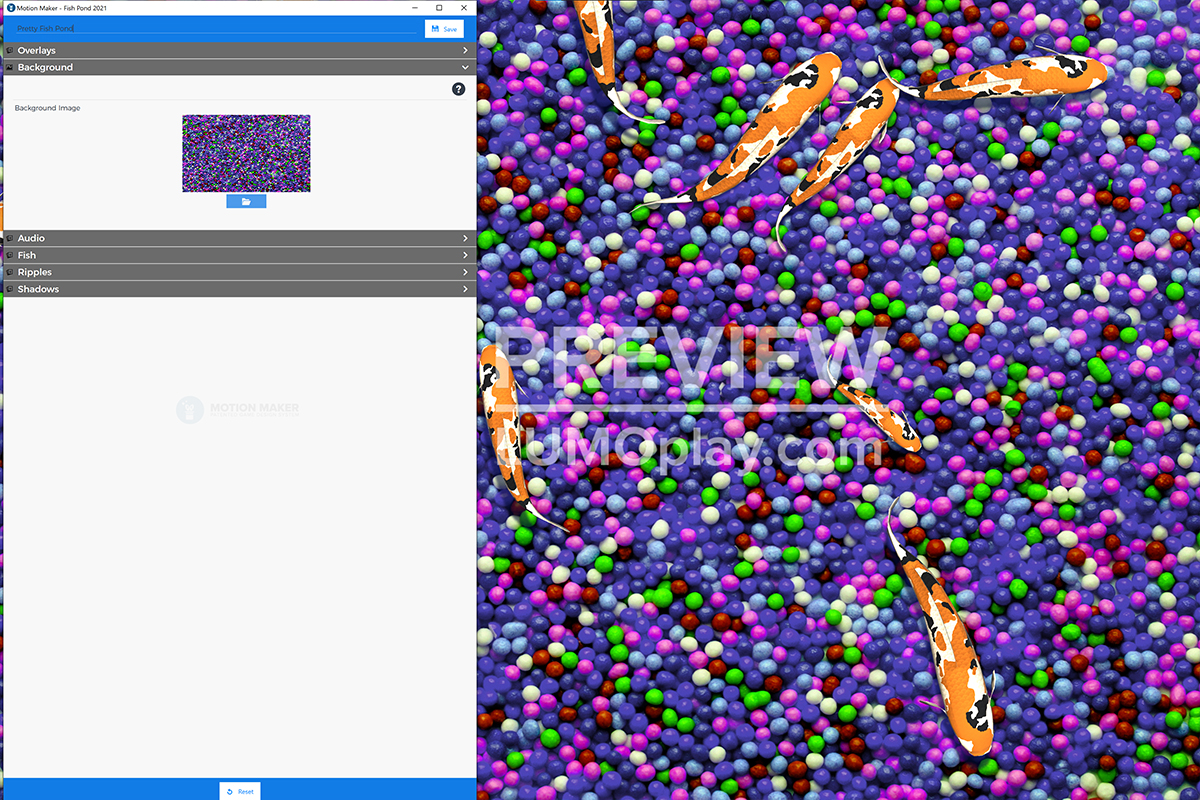
Task: Browse for background image via folder icon
Action: pyautogui.click(x=246, y=201)
